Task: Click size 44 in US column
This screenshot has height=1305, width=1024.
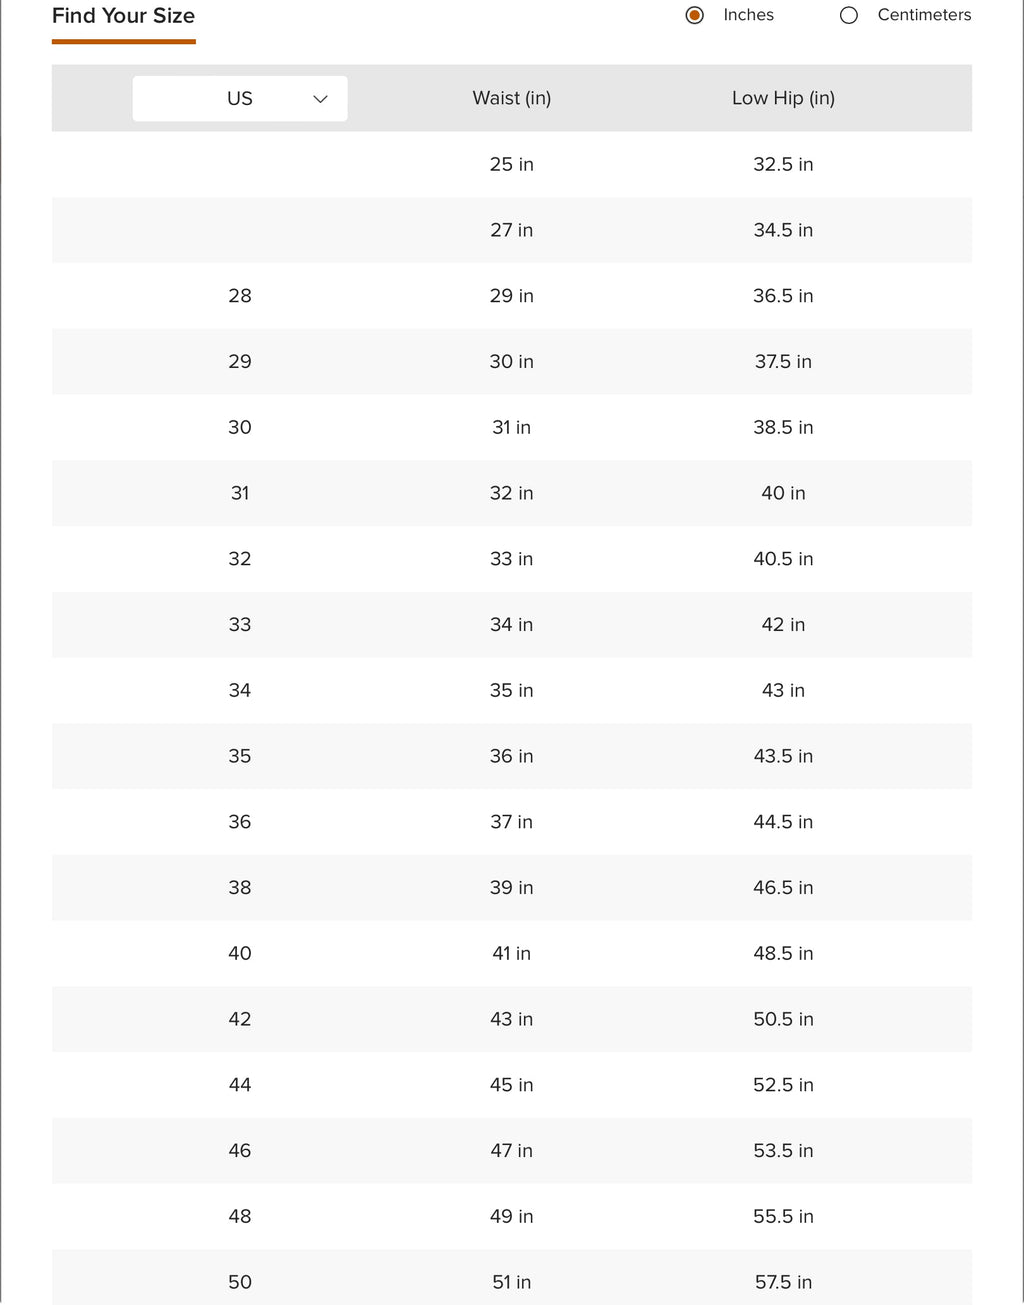Action: [x=240, y=1085]
